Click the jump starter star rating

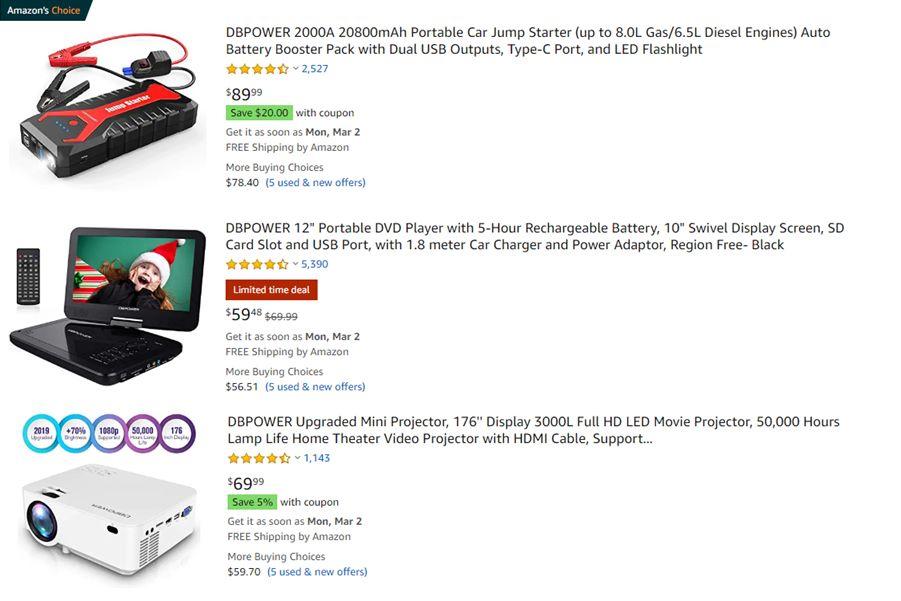click(257, 69)
